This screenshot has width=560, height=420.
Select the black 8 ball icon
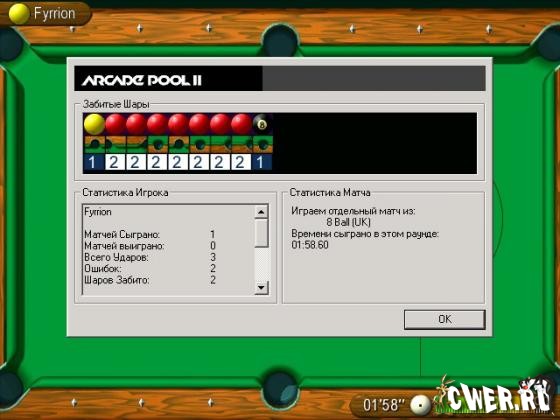point(262,124)
